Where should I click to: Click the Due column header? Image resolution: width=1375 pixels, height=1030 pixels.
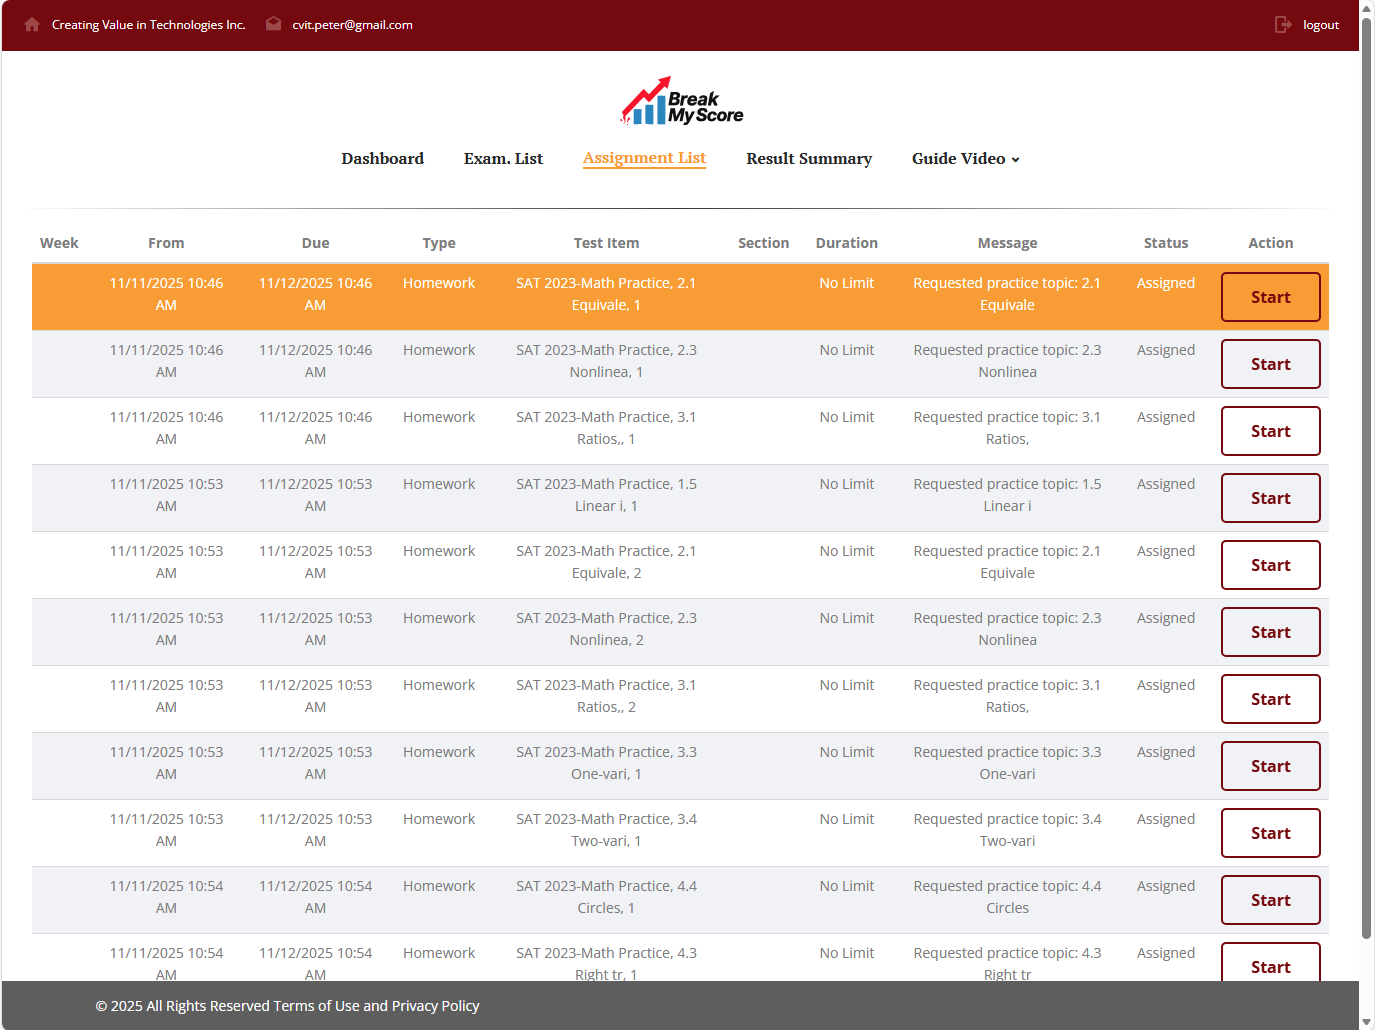(x=315, y=243)
